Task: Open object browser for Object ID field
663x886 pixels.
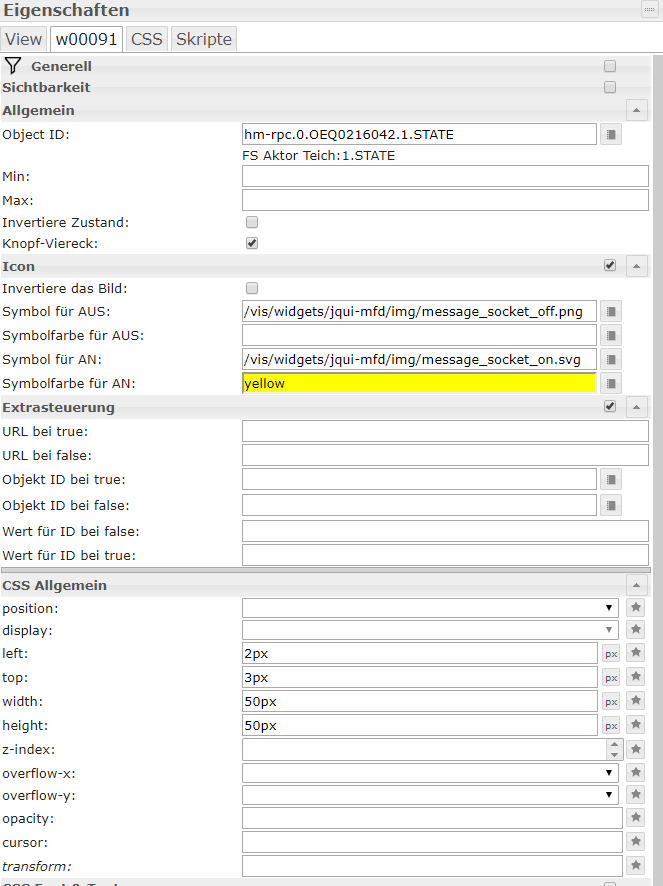Action: coord(610,134)
